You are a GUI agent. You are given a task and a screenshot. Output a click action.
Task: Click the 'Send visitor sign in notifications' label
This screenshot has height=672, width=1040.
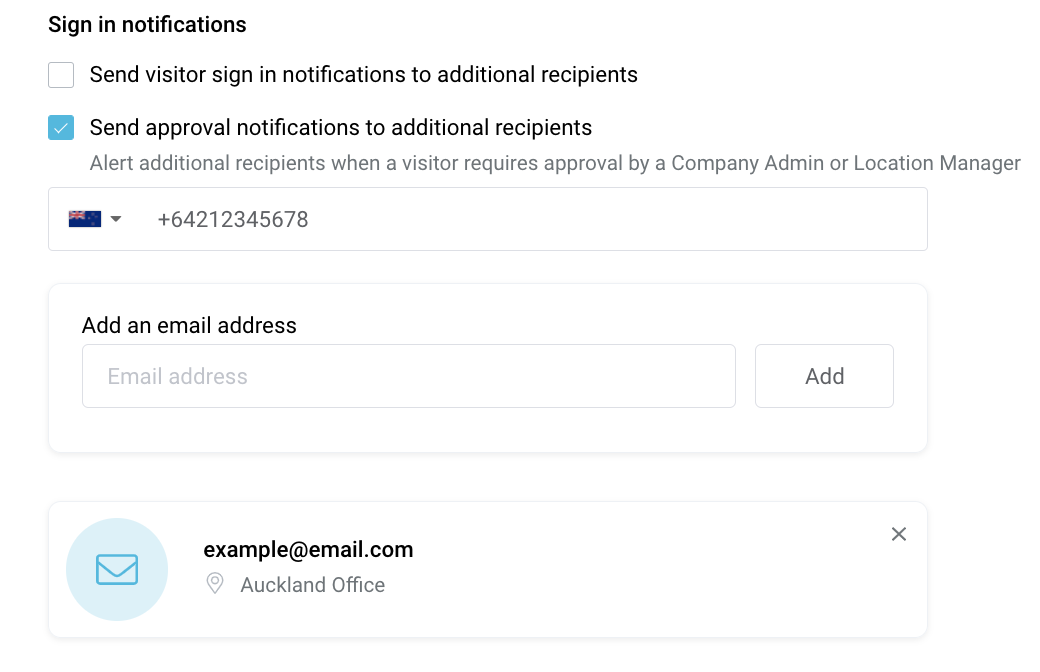point(363,74)
